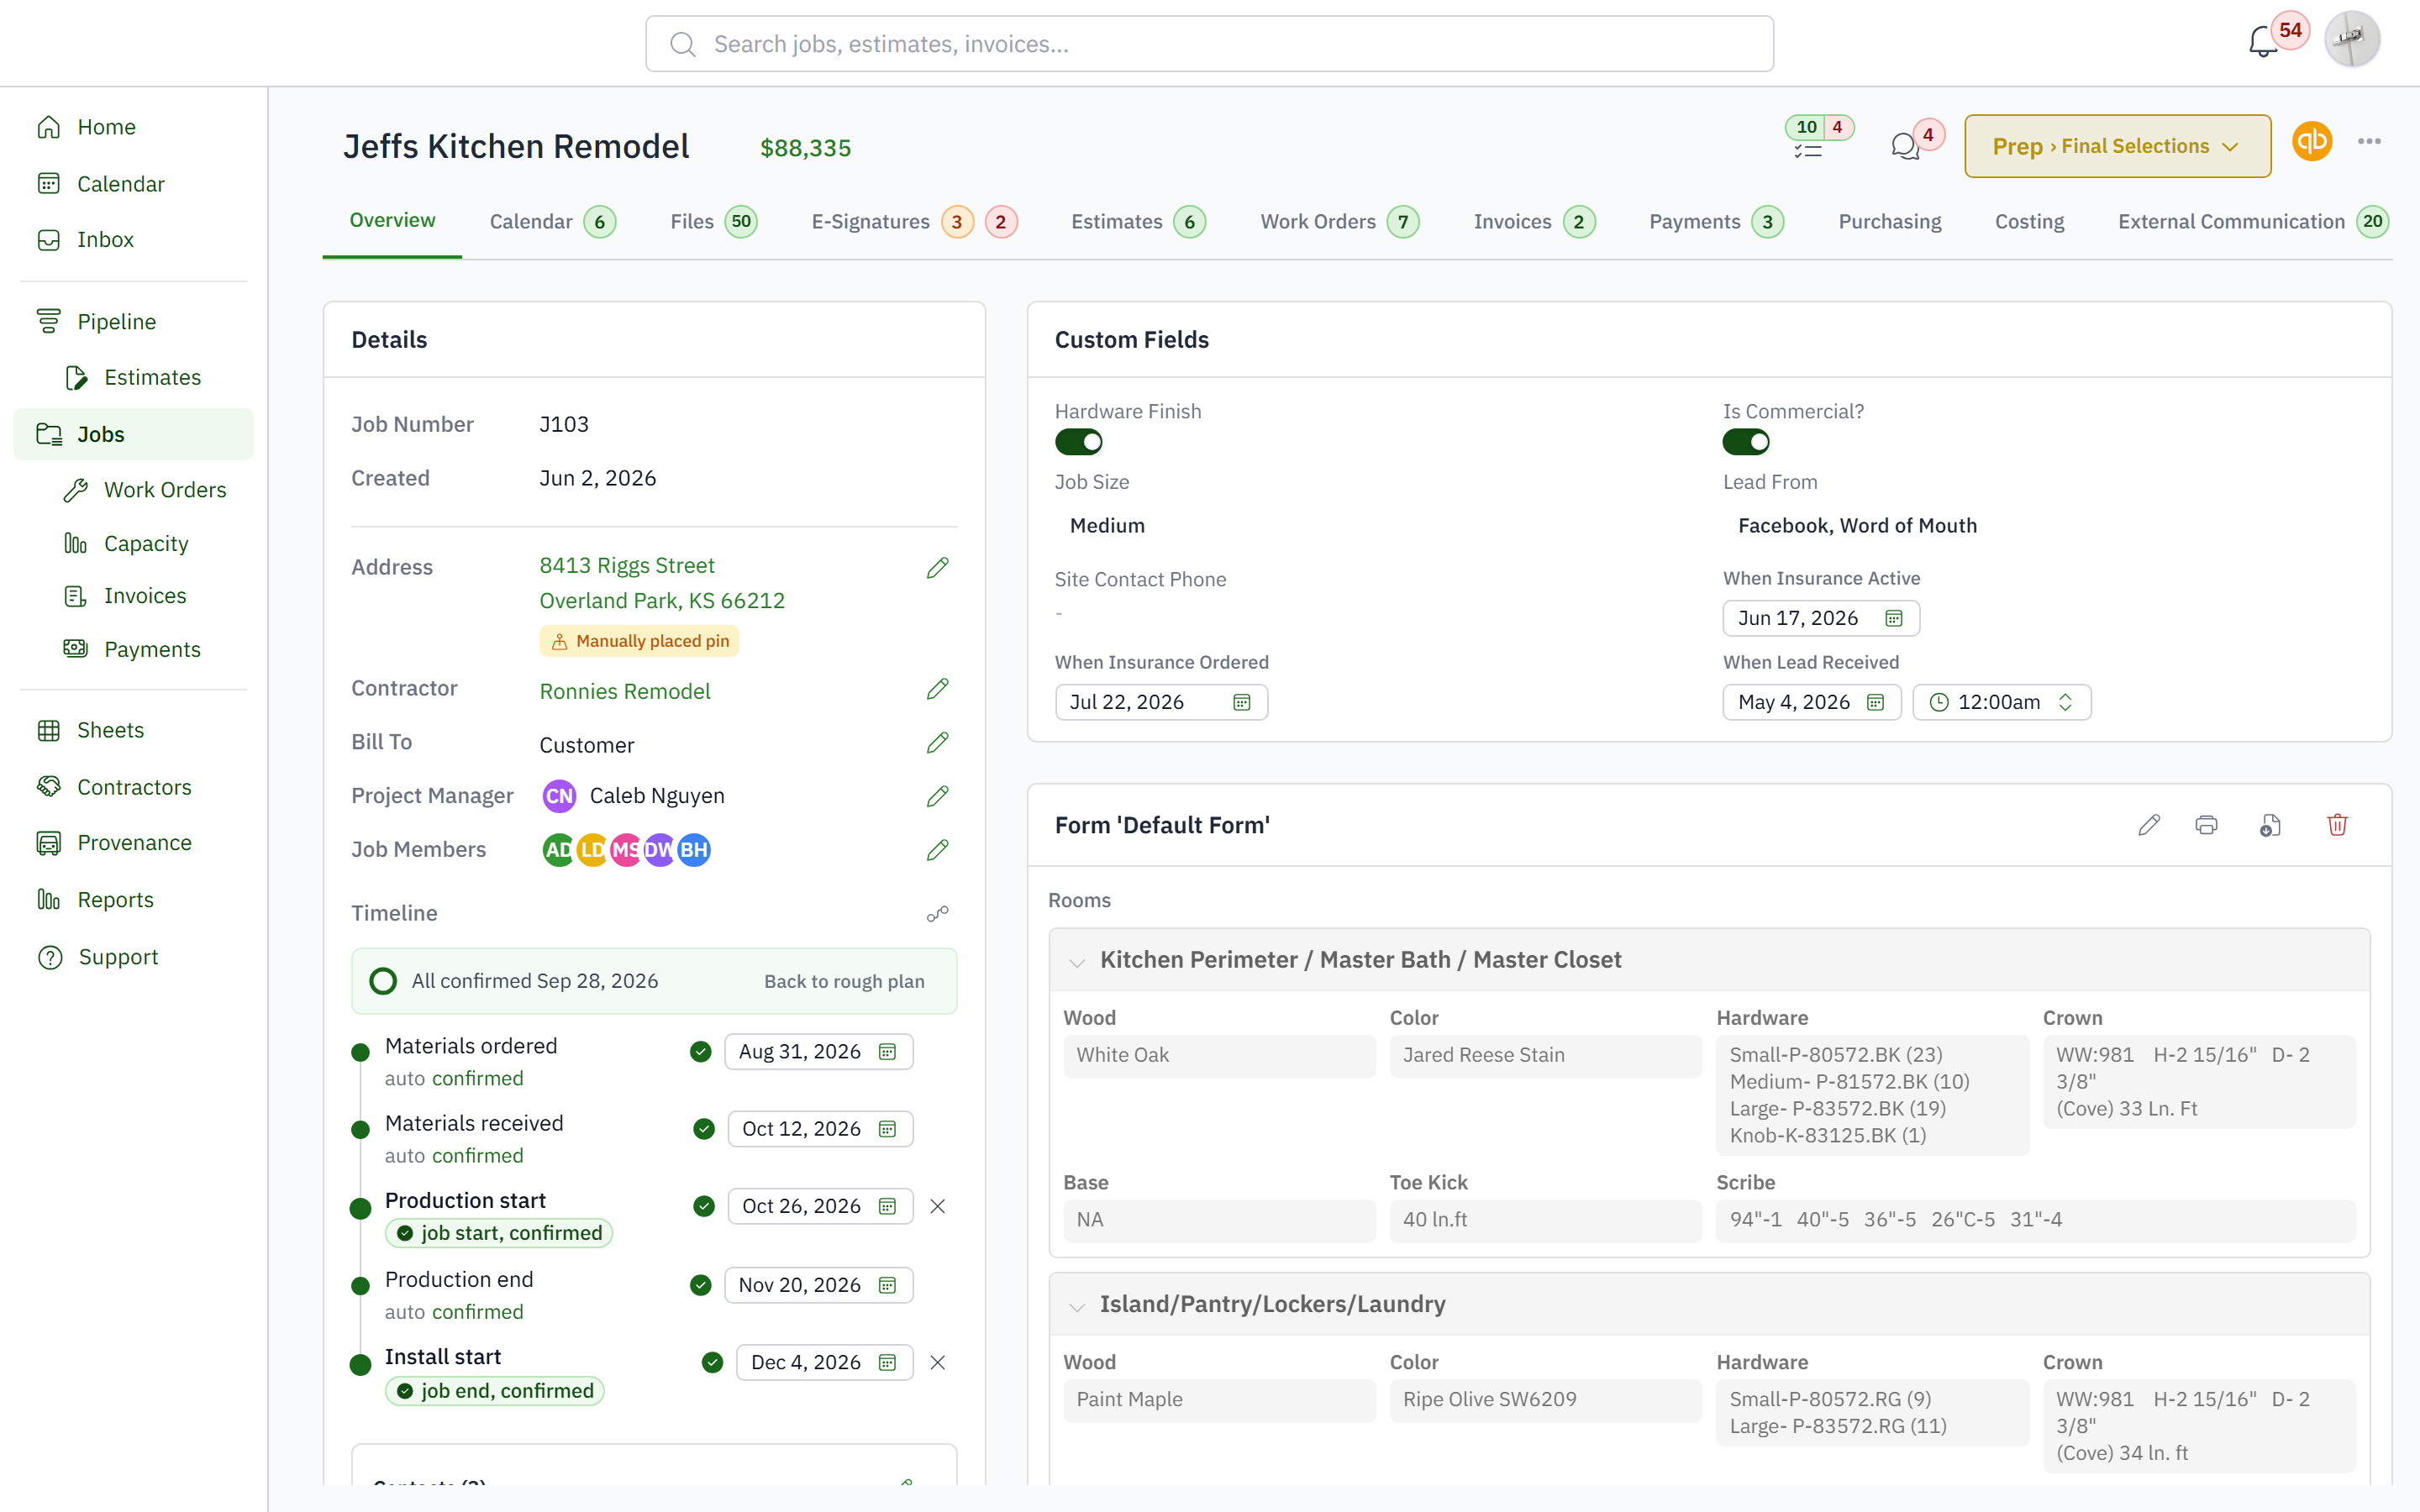Open the notifications bell

click(2262, 42)
